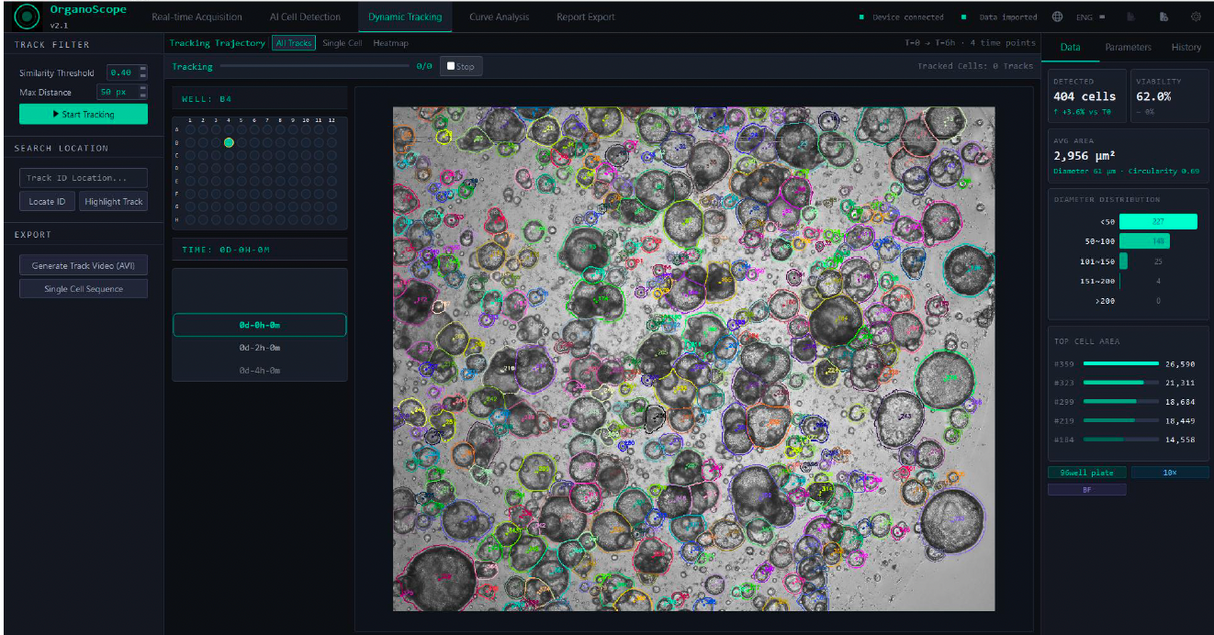Select well A1 in plate map
The image size is (1214, 635).
tap(190, 130)
